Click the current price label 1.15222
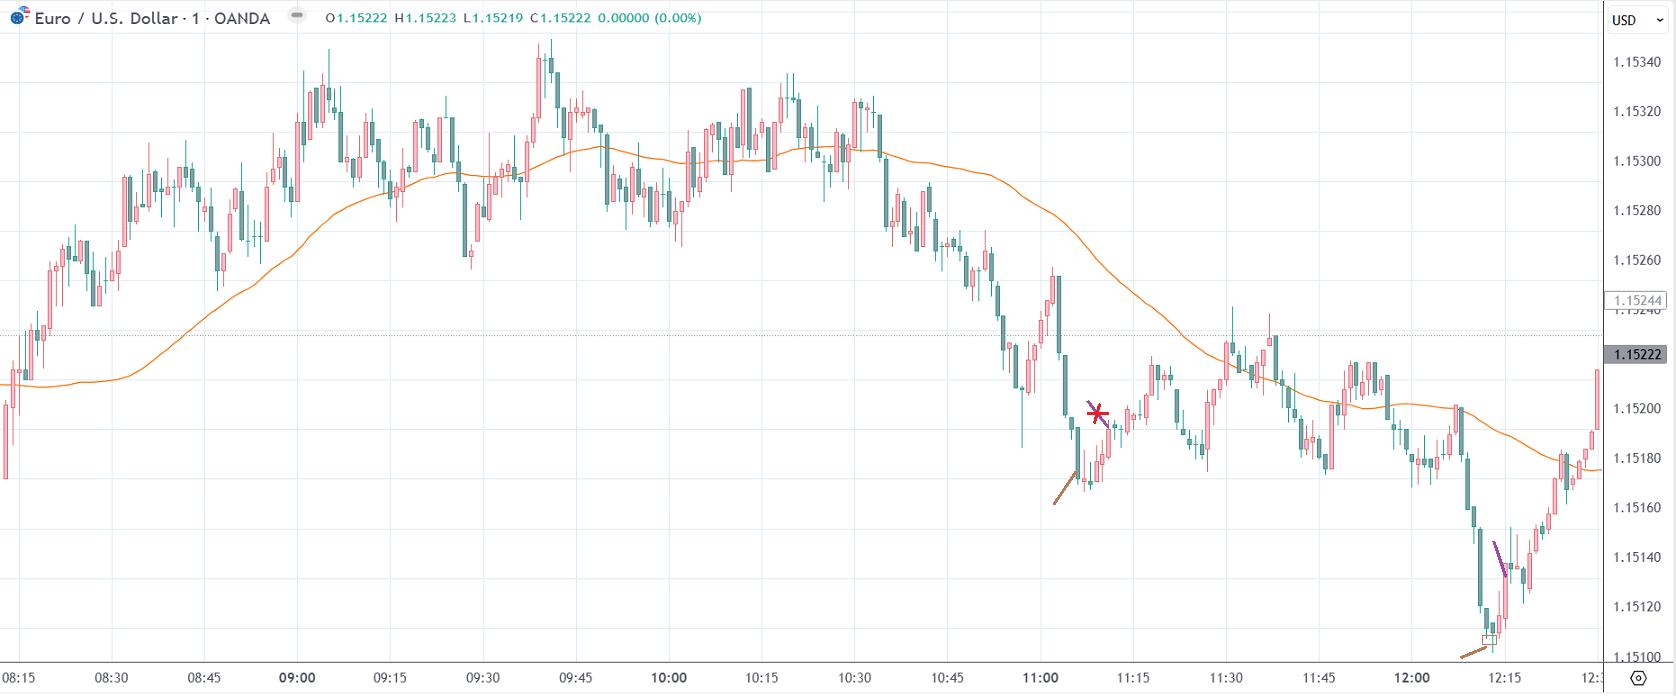Viewport: 1676px width, 696px height. (x=1635, y=354)
